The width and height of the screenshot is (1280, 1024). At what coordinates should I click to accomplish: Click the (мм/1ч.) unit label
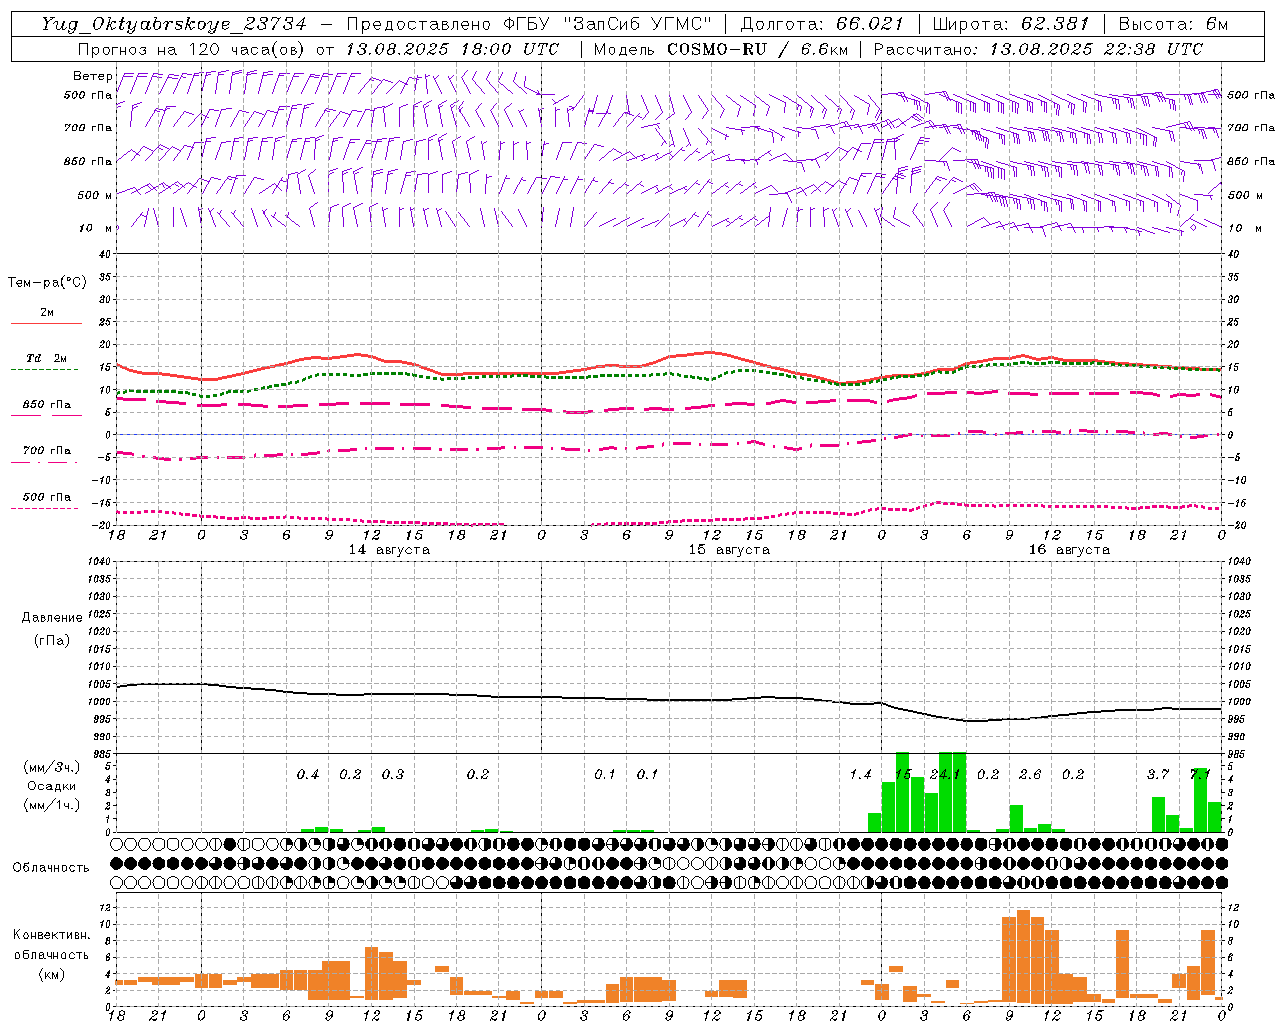[53, 805]
